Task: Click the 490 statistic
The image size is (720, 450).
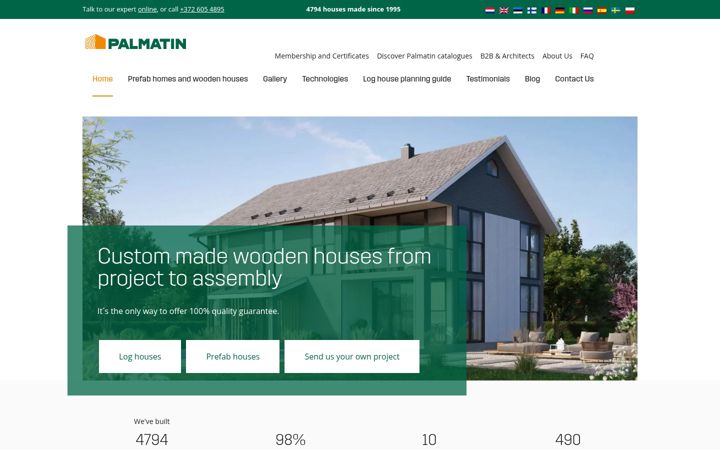Action: click(568, 439)
